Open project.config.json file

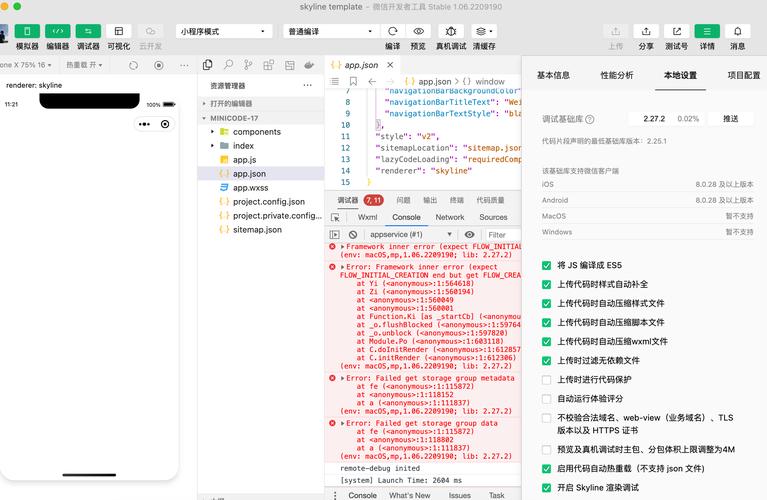[x=269, y=202]
